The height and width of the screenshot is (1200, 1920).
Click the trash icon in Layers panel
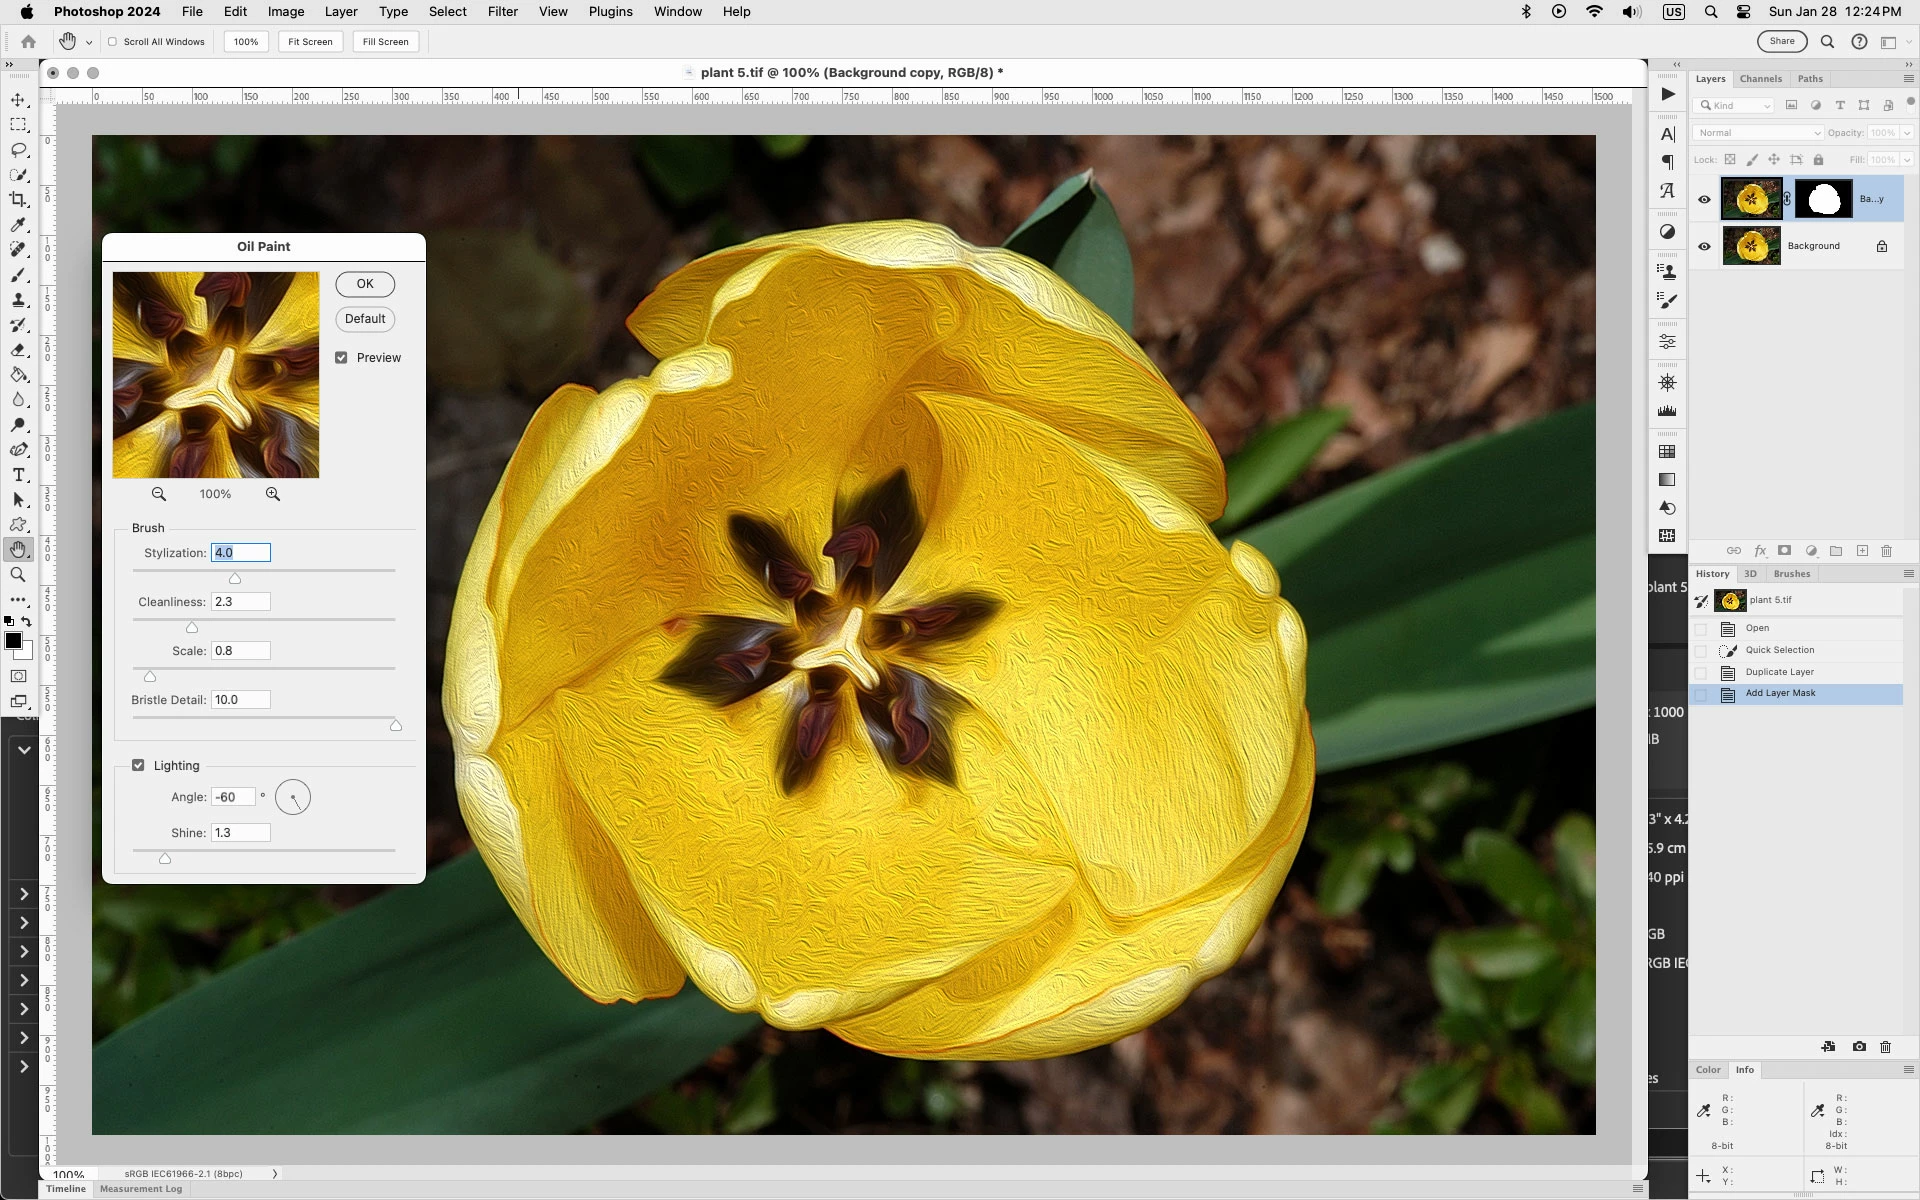click(1887, 551)
